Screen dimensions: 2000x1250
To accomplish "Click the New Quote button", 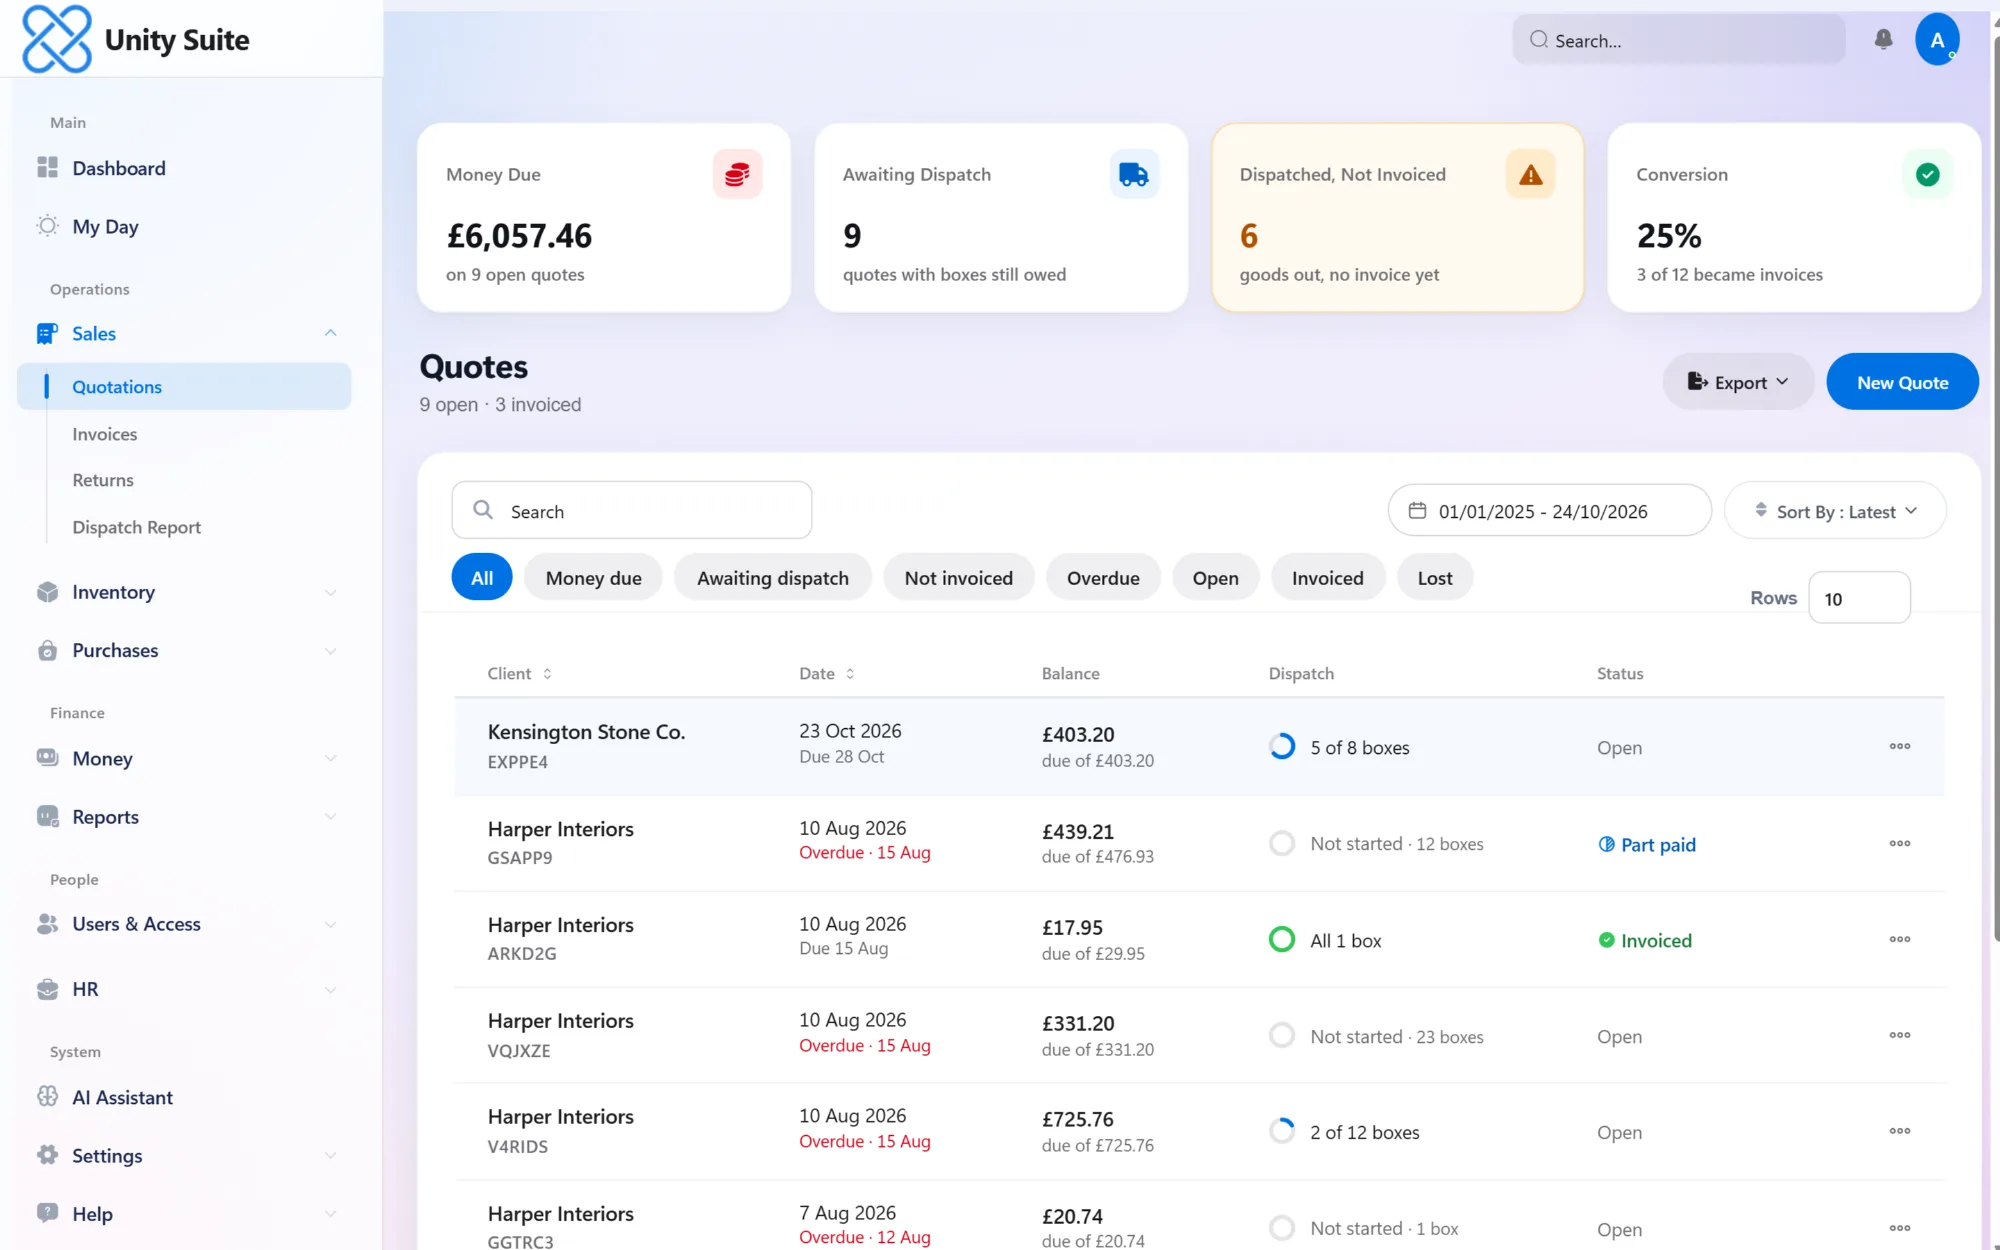I will tap(1902, 382).
